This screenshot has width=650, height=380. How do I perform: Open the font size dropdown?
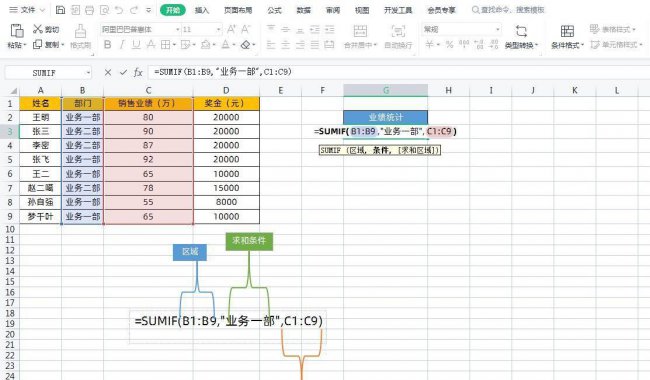218,29
